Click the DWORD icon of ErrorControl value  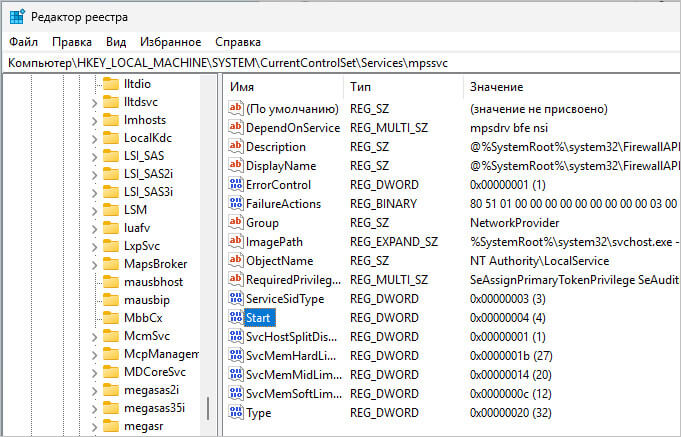(235, 185)
